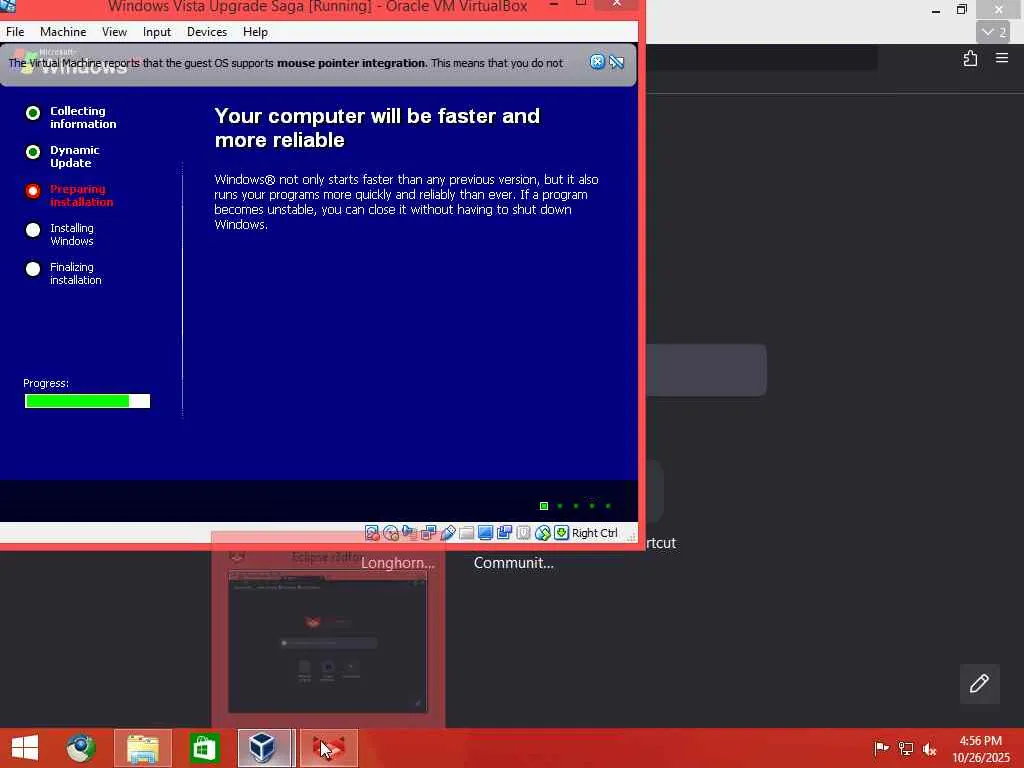The height and width of the screenshot is (768, 1024).
Task: Open the Input menu
Action: [x=157, y=32]
